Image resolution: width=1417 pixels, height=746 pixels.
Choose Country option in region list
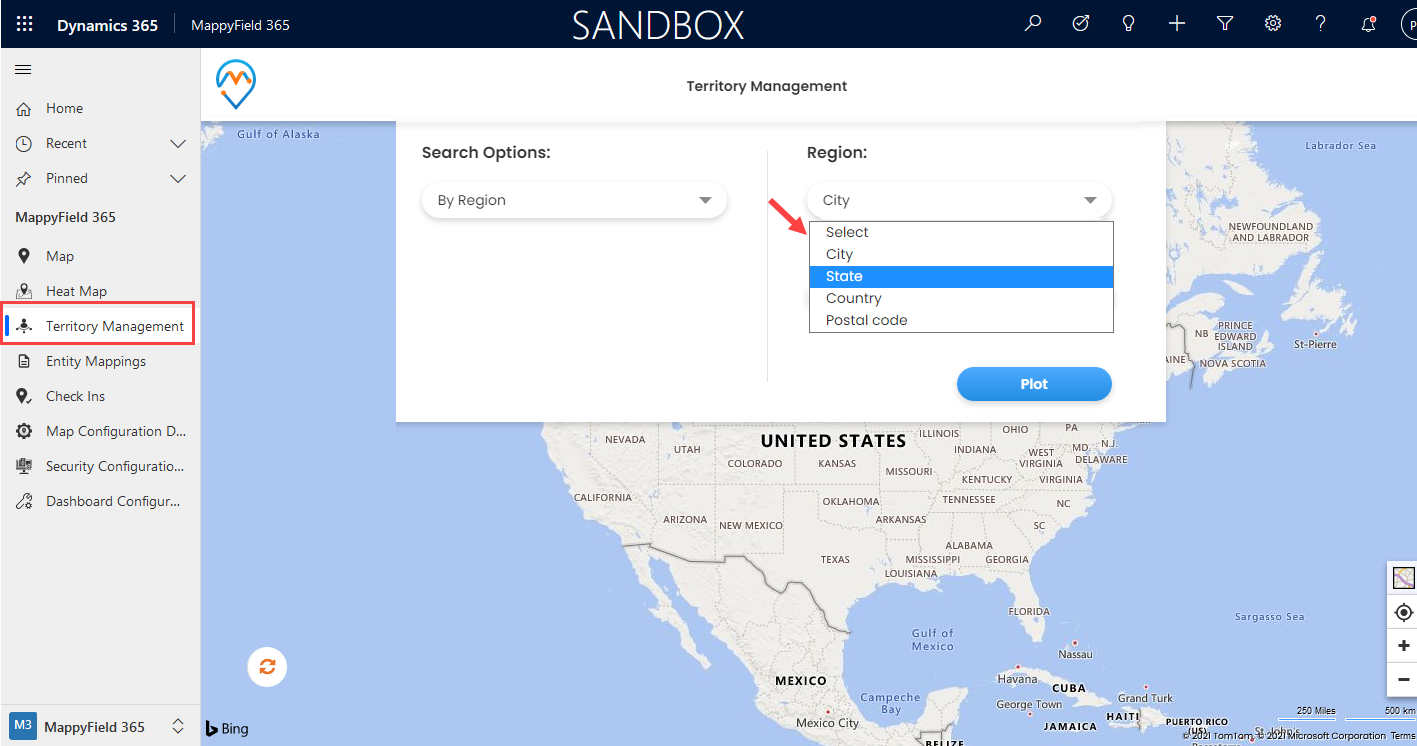[x=961, y=298]
